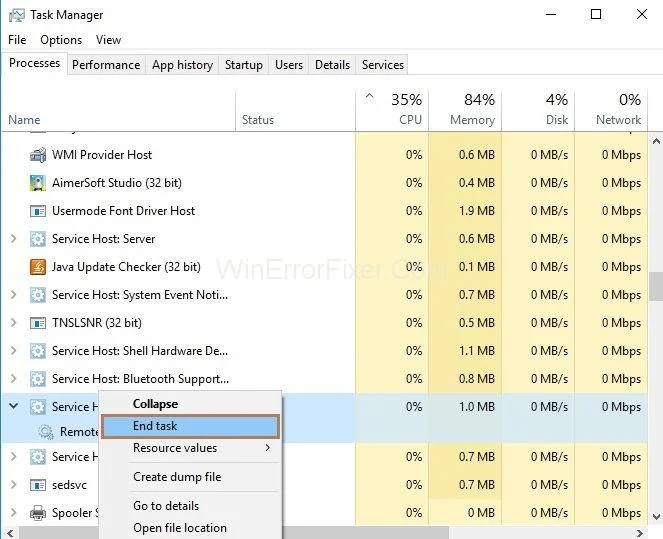Click the WMI Provider Host process icon
The height and width of the screenshot is (539, 663).
coord(38,155)
